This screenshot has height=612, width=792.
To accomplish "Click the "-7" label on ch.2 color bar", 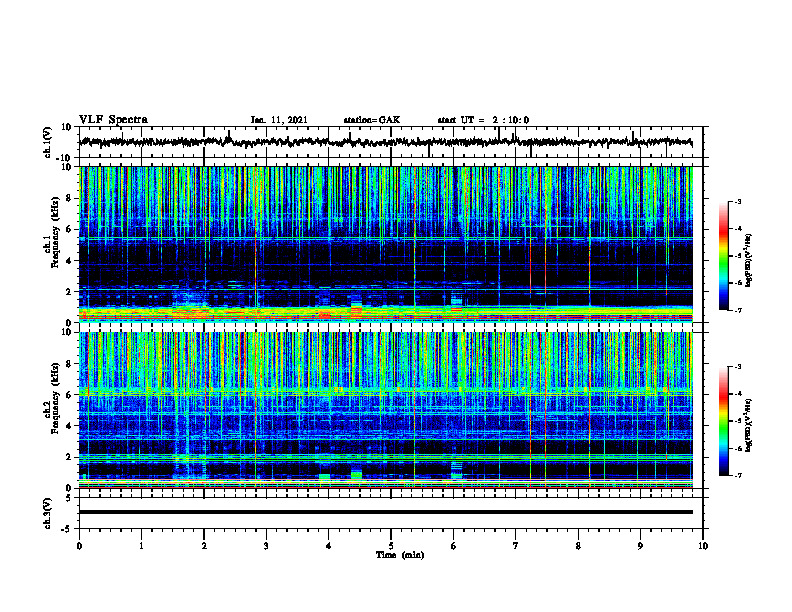I will 738,475.
